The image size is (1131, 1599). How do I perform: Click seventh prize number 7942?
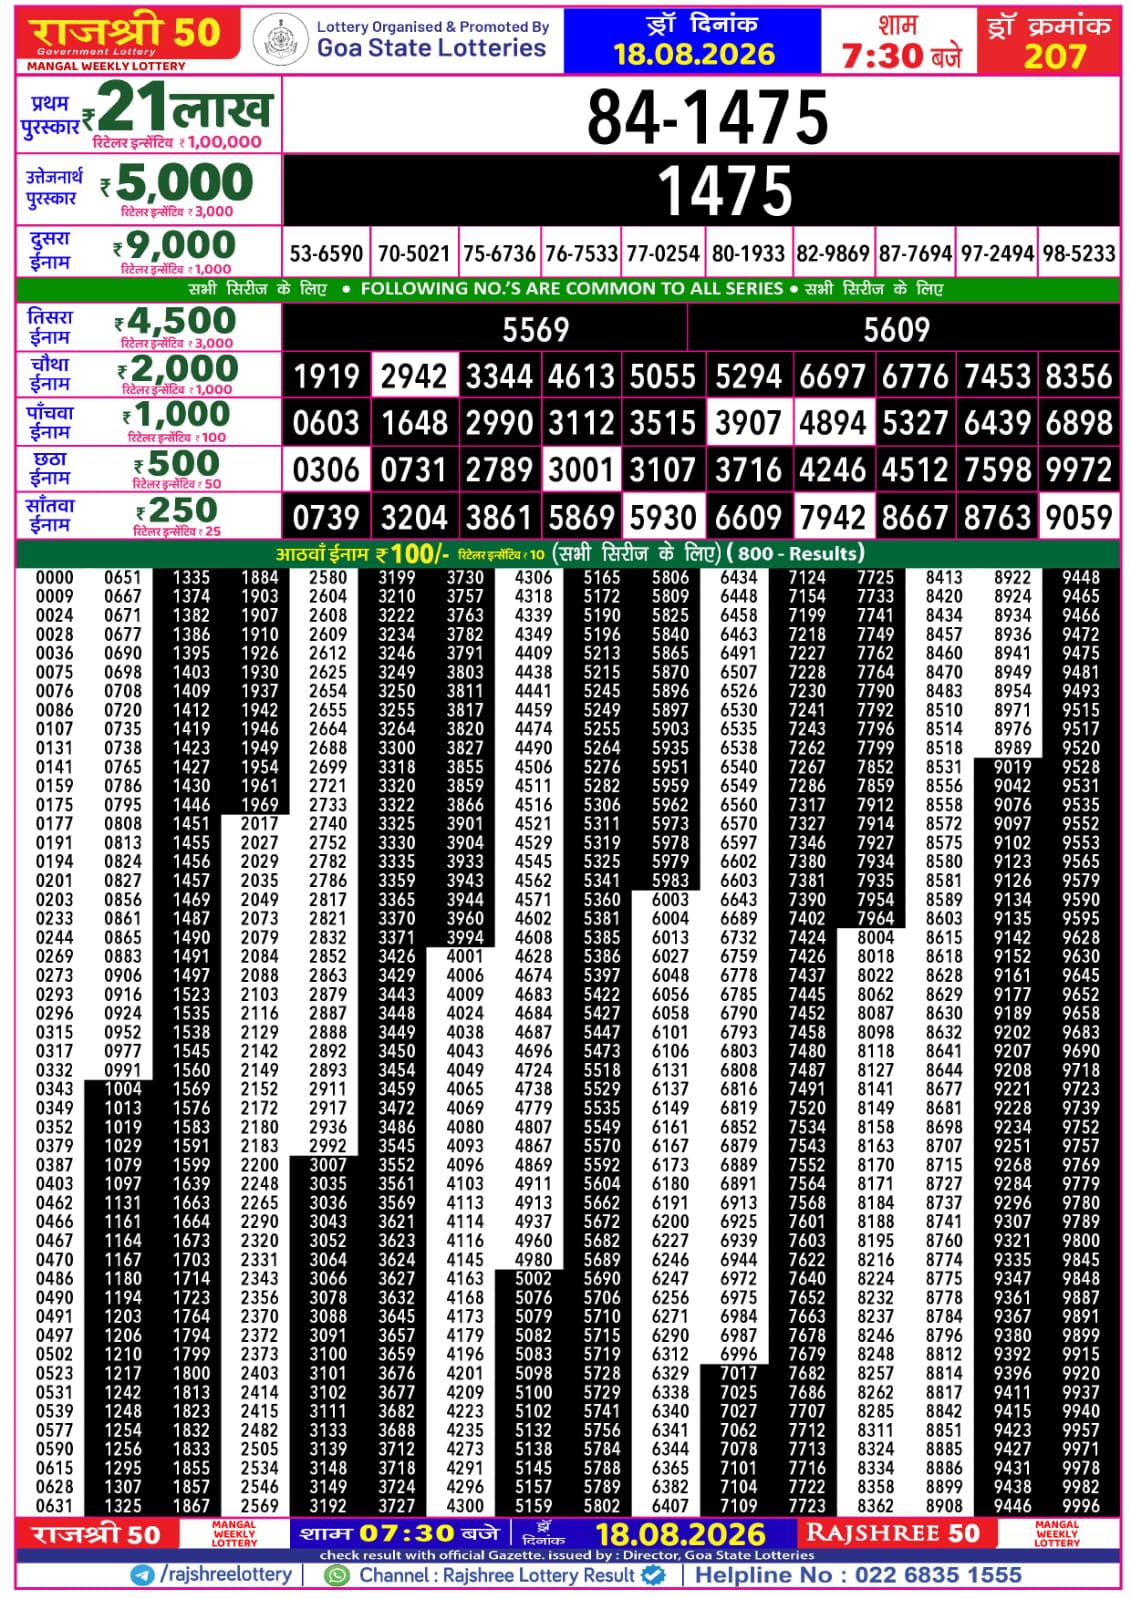(x=832, y=517)
